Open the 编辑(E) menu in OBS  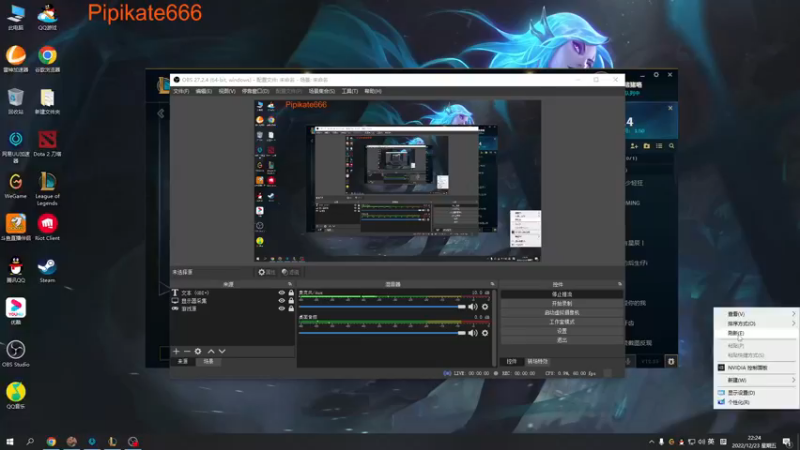(x=204, y=91)
